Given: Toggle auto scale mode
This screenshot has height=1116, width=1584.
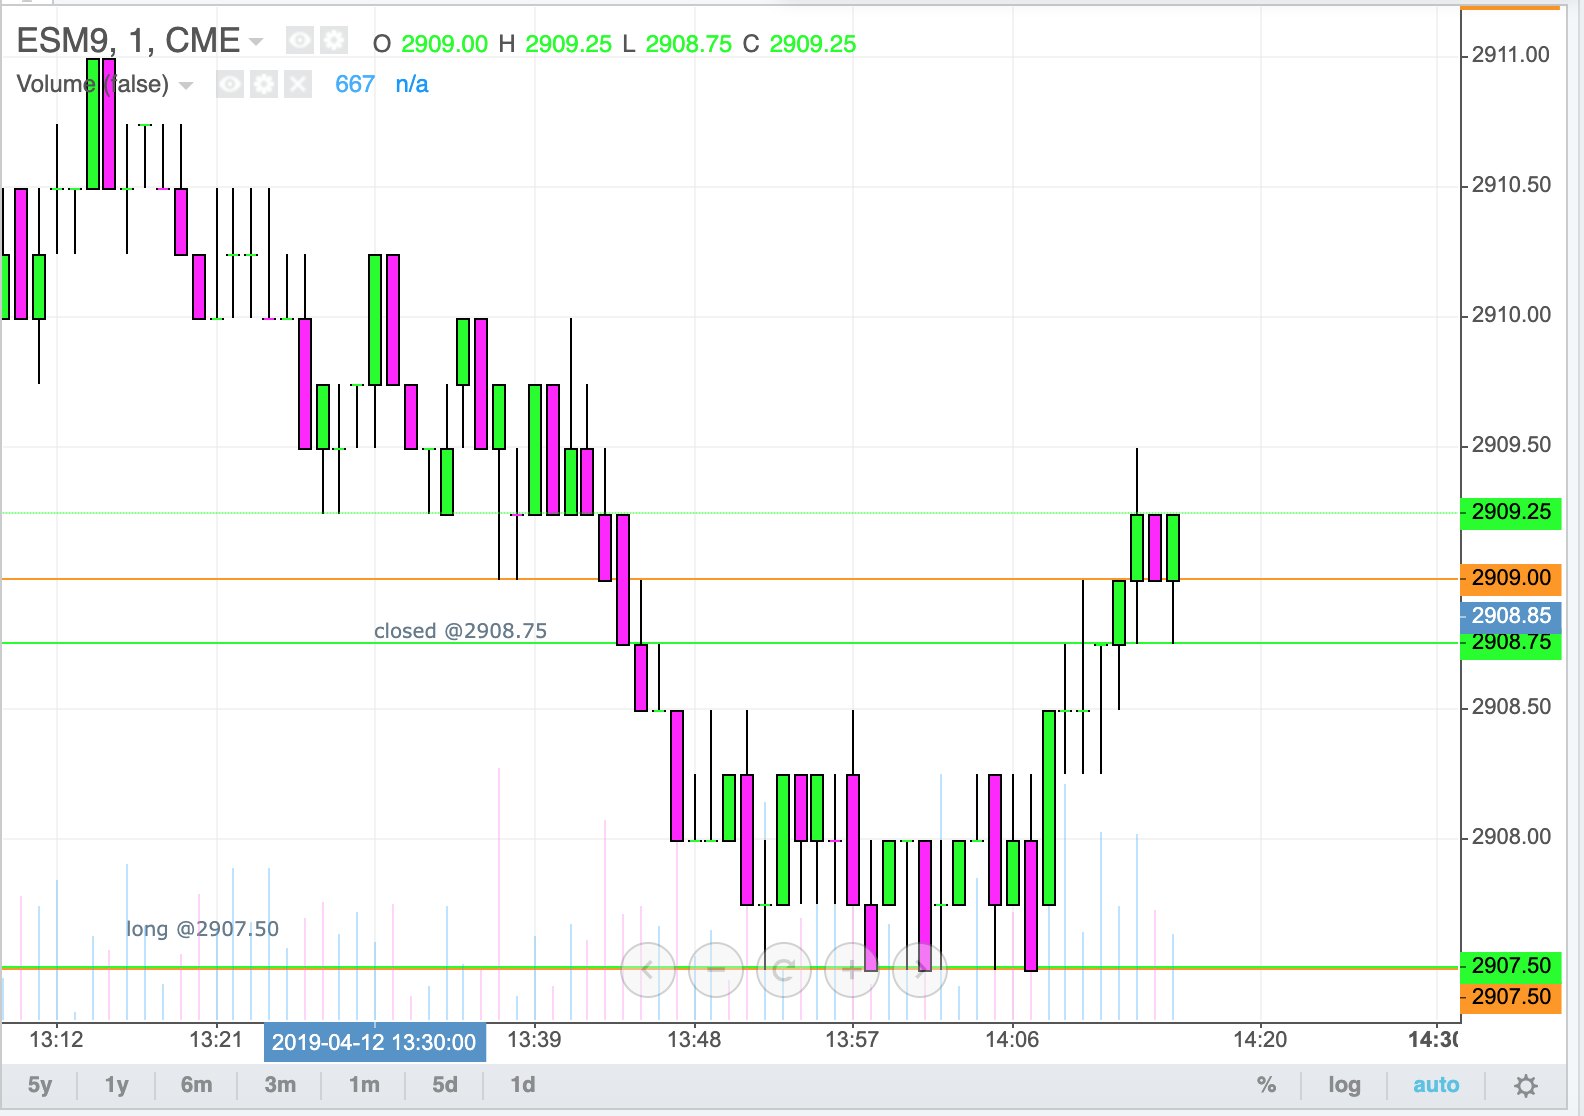Looking at the screenshot, I should [x=1436, y=1085].
